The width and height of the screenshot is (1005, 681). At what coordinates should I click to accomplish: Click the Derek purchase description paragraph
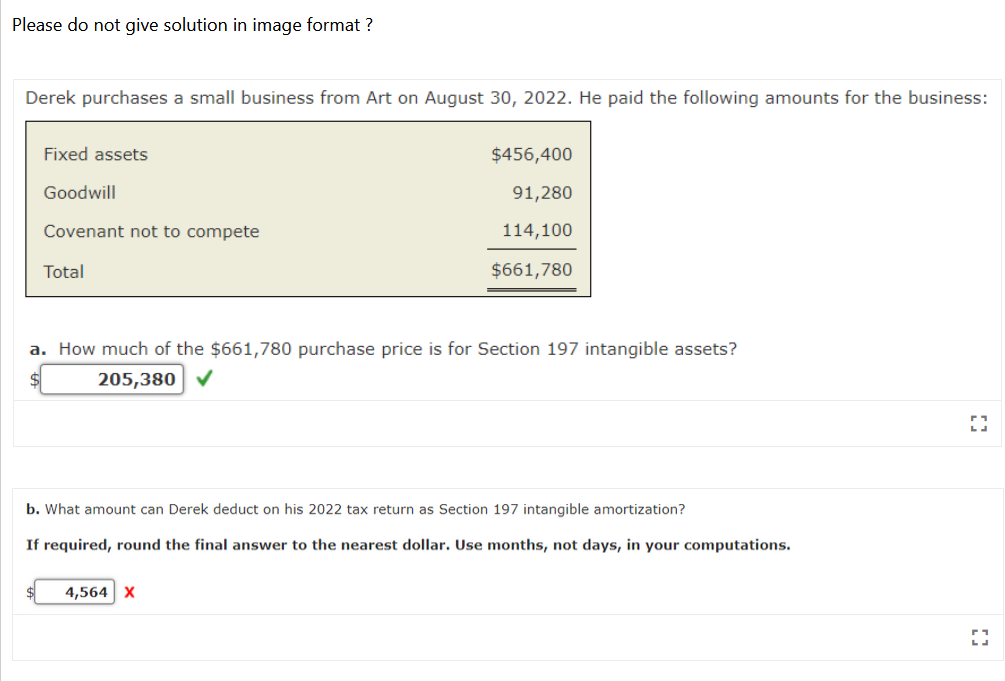pyautogui.click(x=504, y=97)
